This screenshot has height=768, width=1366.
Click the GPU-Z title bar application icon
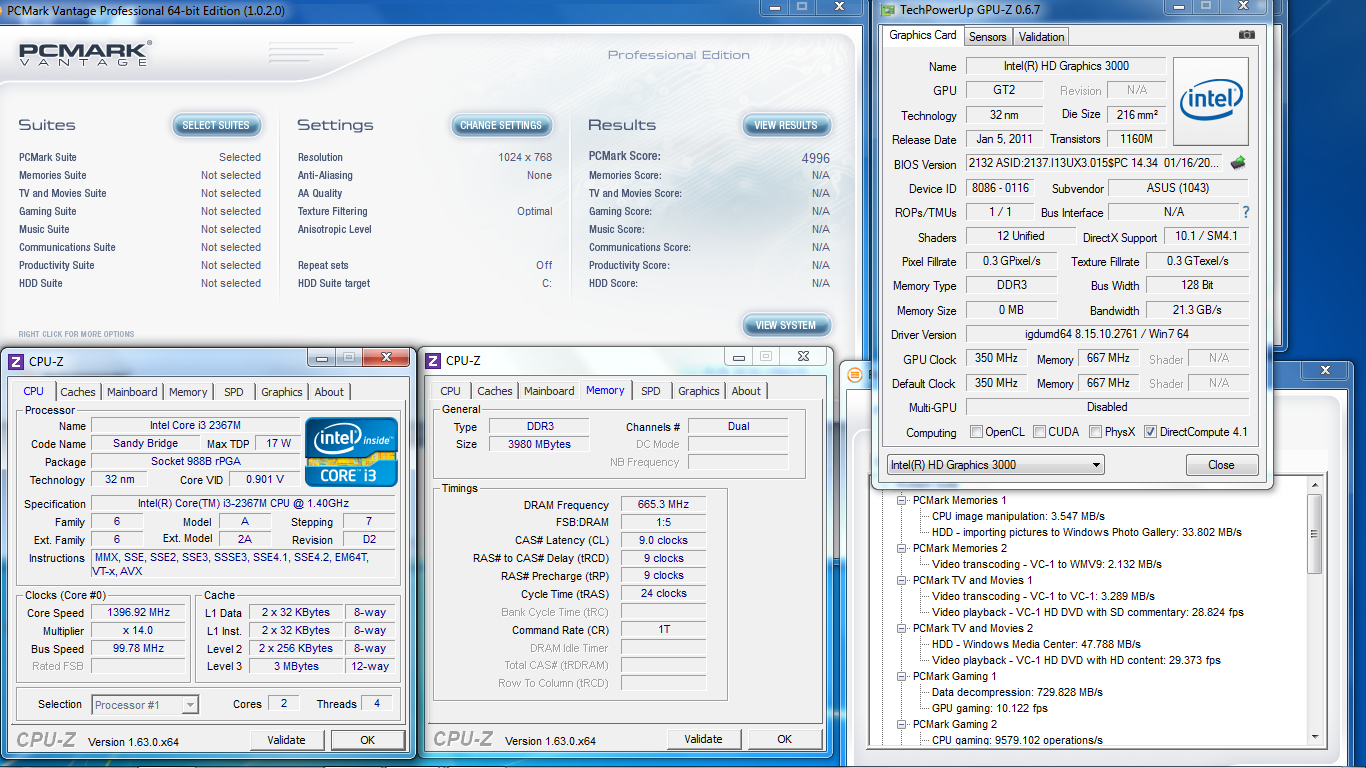click(x=887, y=10)
